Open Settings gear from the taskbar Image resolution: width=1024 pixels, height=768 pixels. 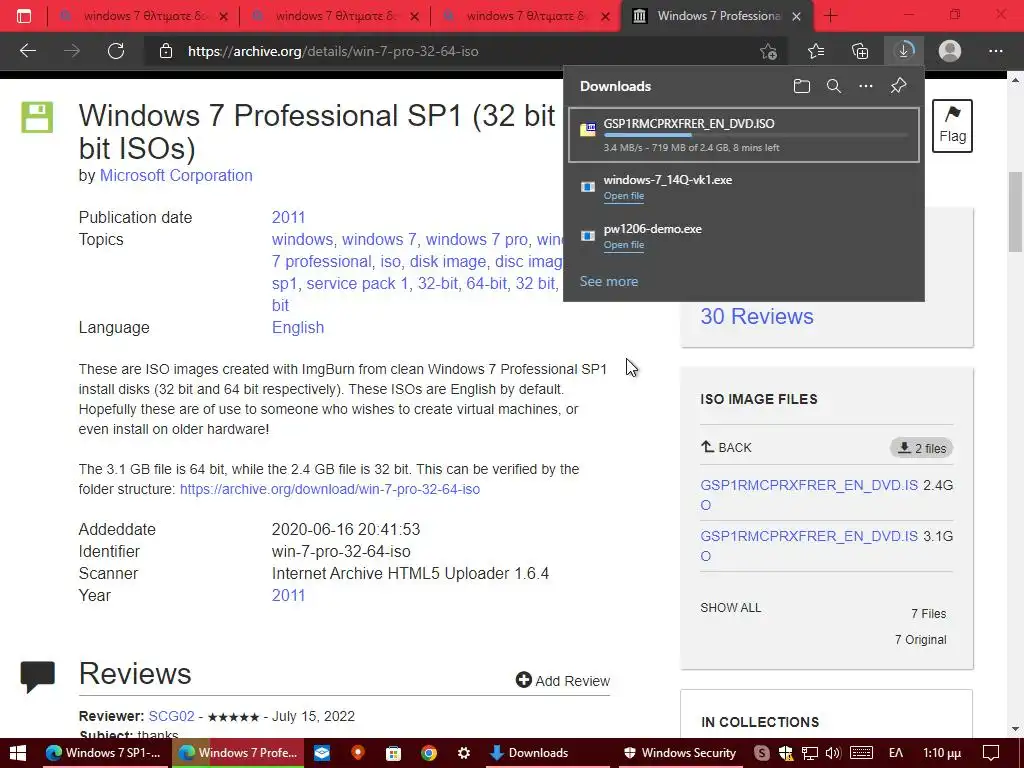(x=464, y=753)
